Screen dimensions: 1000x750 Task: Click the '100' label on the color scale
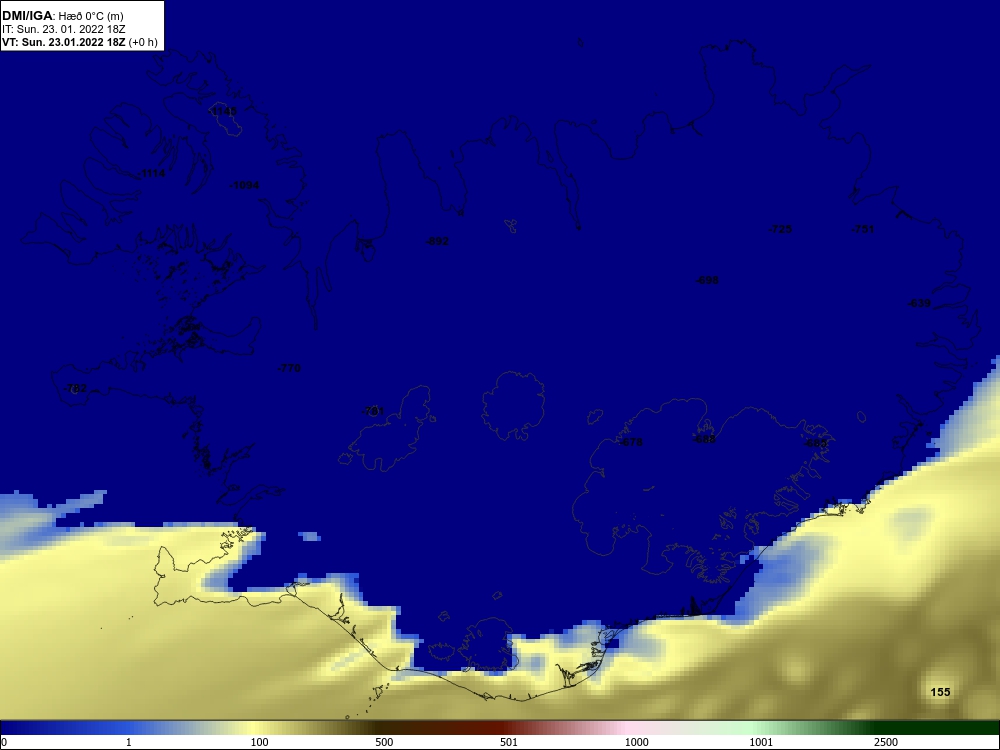260,742
